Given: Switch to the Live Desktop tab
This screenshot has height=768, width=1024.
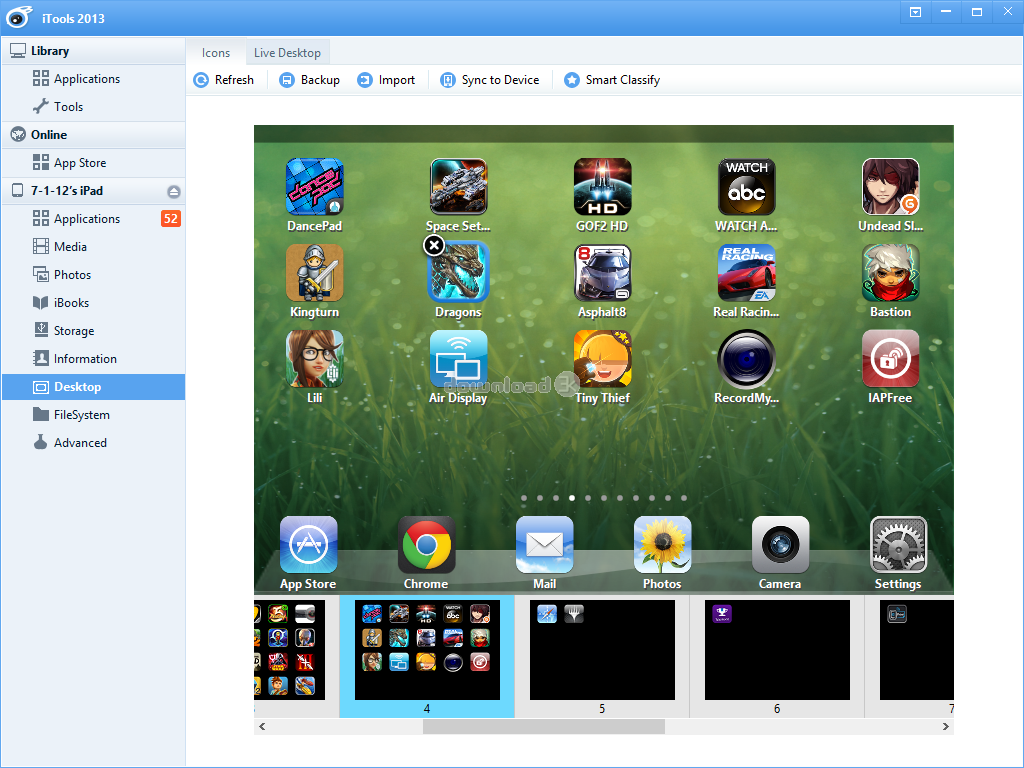Looking at the screenshot, I should click(288, 52).
